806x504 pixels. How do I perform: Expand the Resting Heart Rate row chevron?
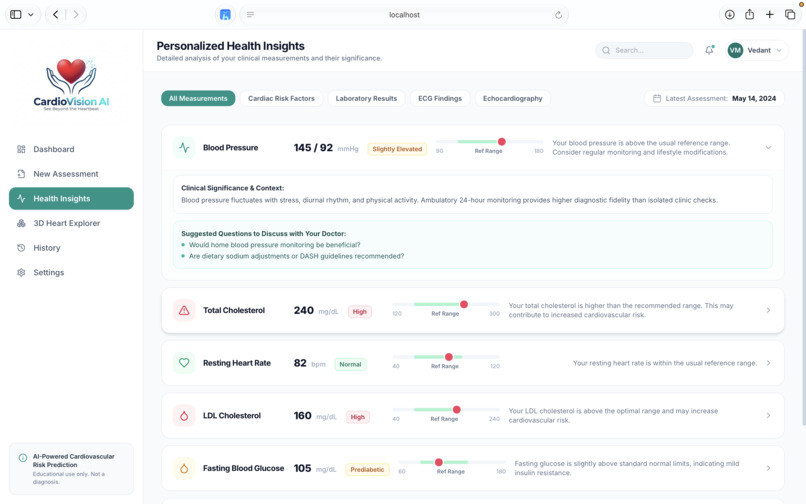pyautogui.click(x=768, y=363)
